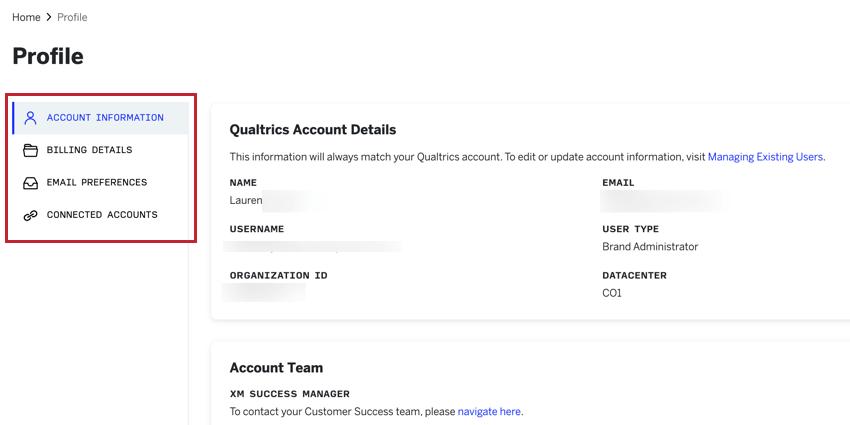Click the Account Team heading

[x=276, y=368]
